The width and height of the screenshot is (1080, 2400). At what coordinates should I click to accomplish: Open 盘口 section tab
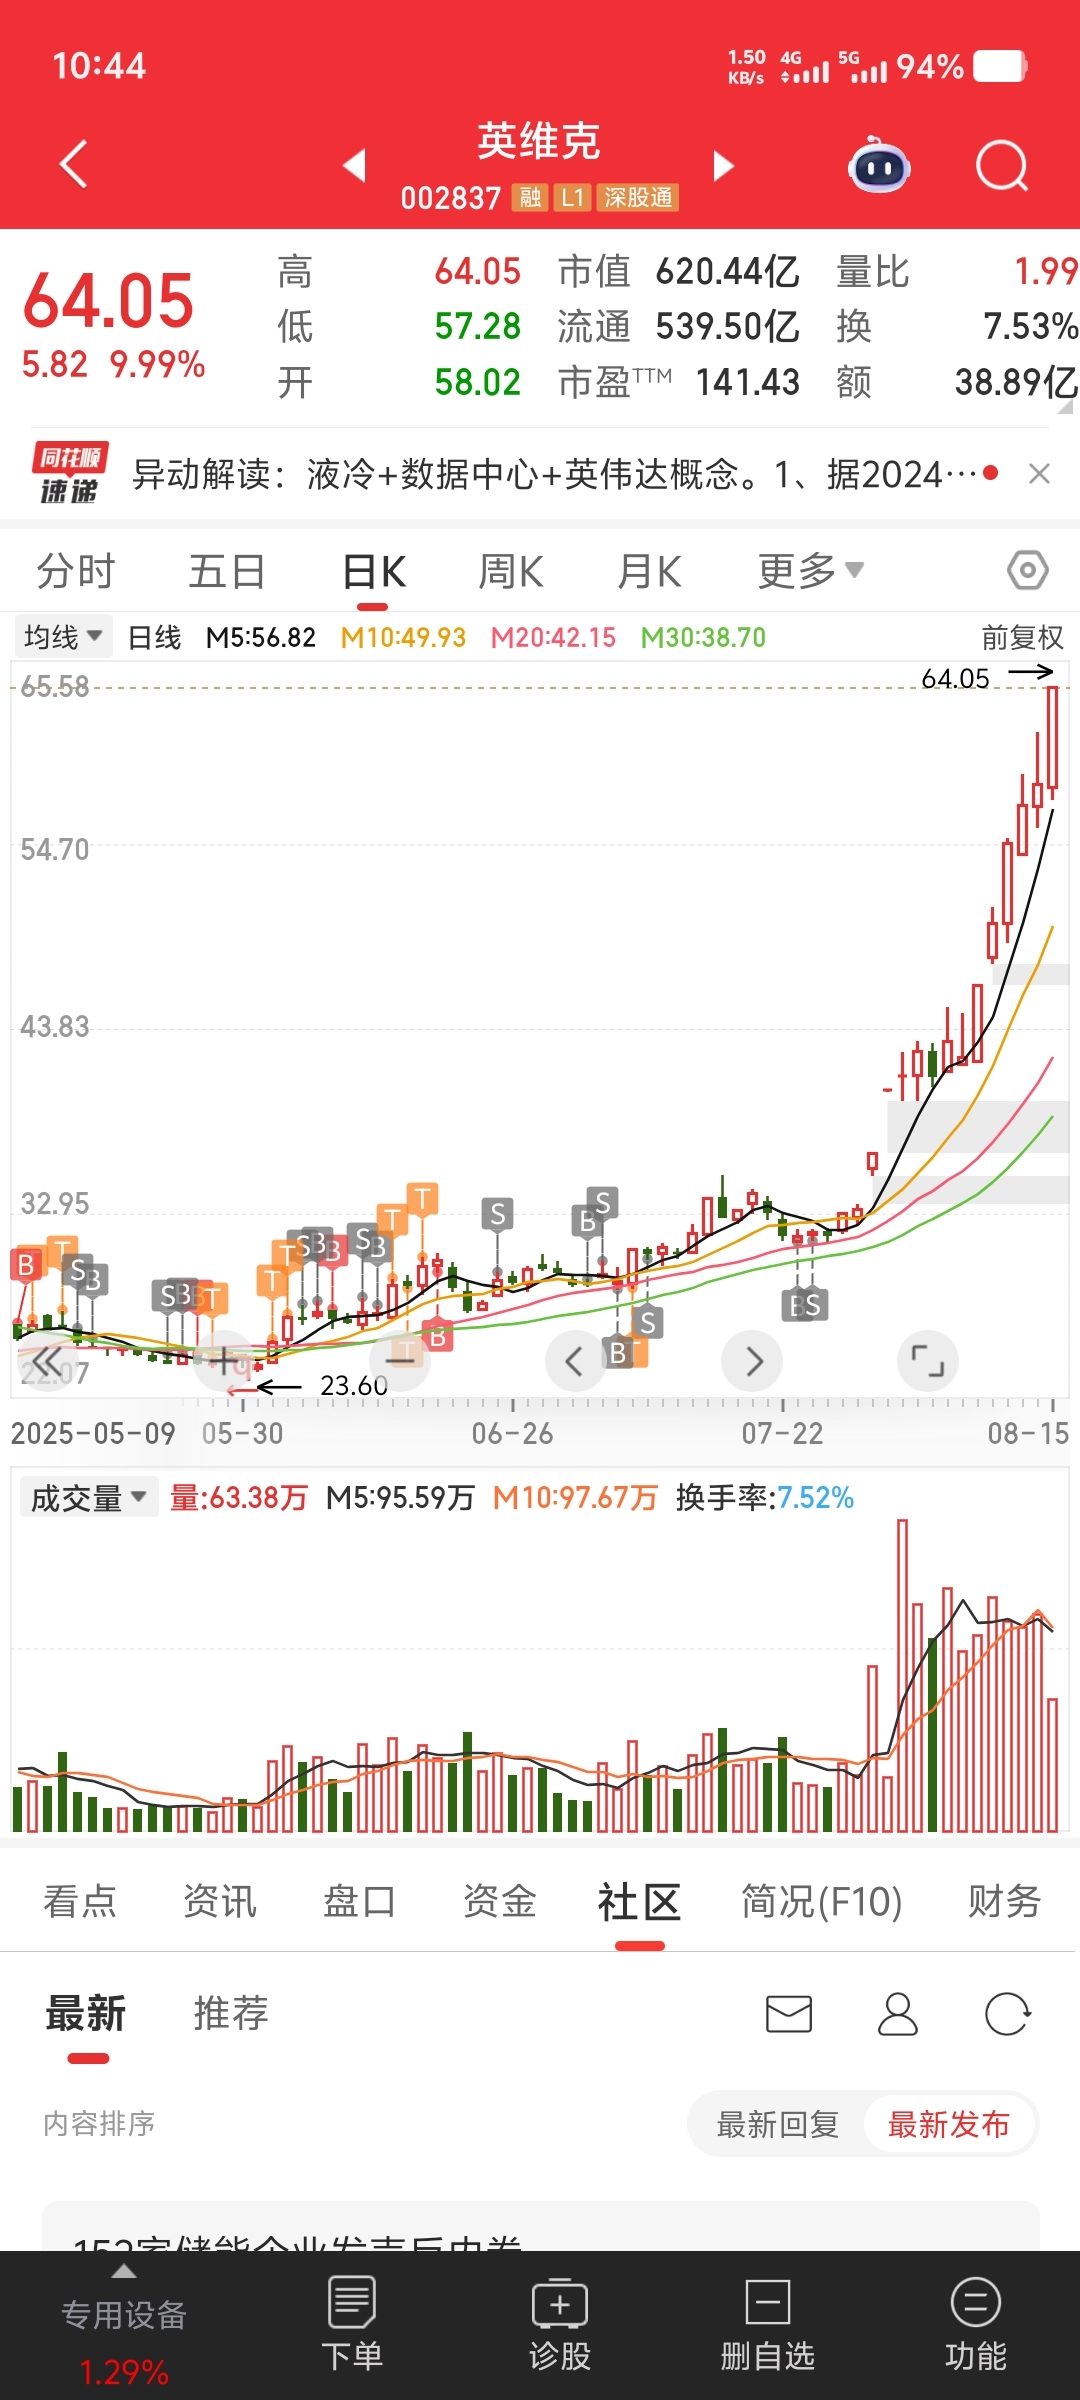[x=360, y=1901]
